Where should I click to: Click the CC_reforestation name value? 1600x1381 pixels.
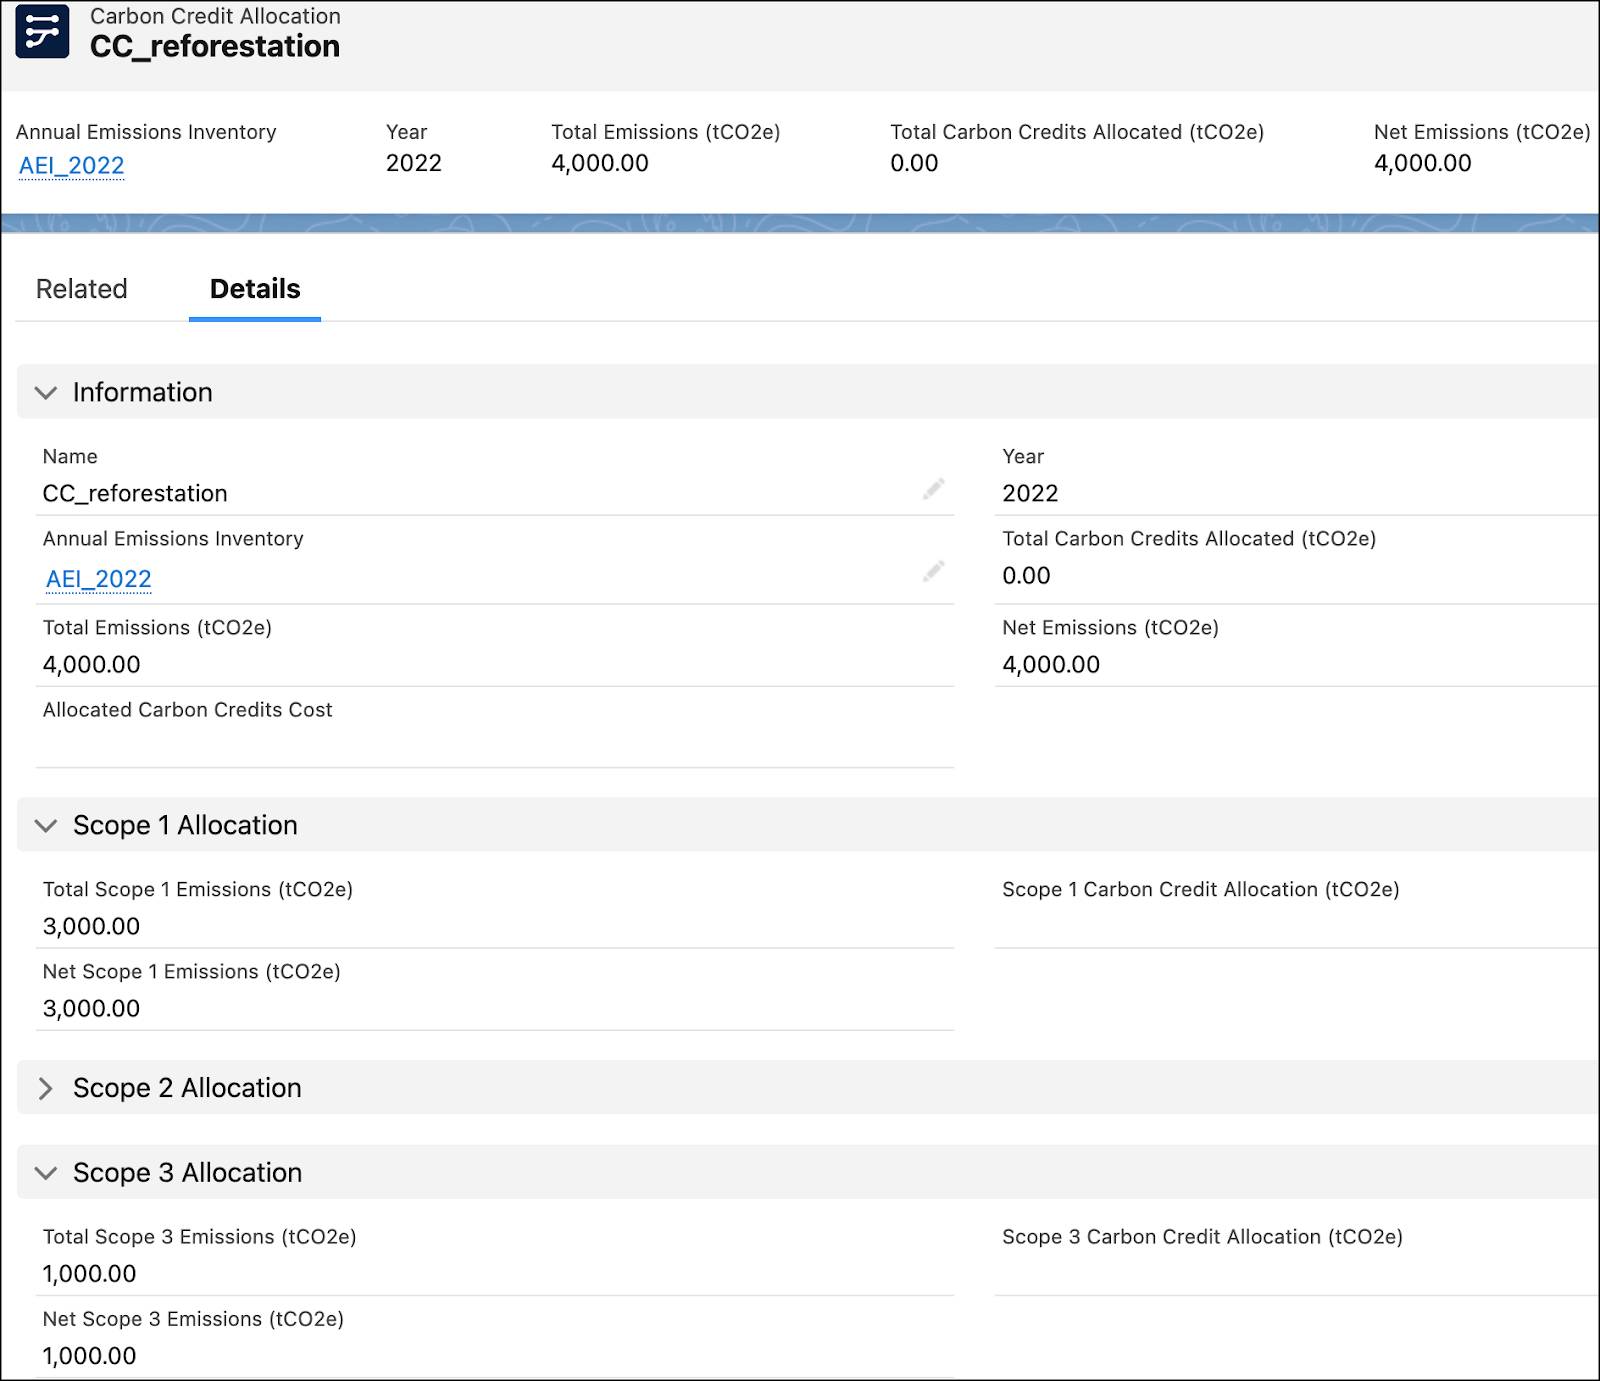point(134,493)
